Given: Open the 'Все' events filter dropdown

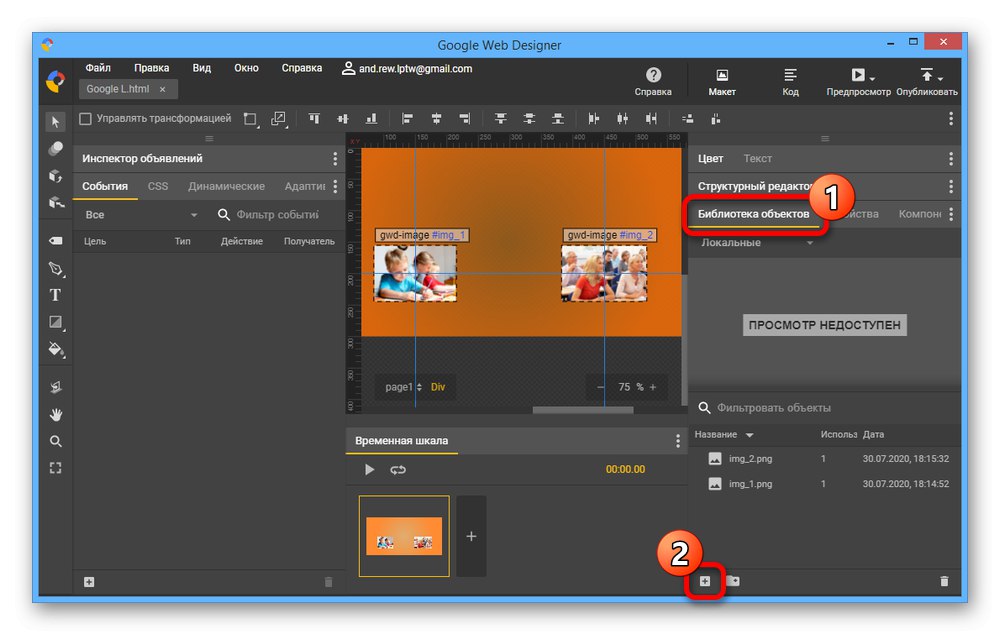Looking at the screenshot, I should pyautogui.click(x=140, y=215).
